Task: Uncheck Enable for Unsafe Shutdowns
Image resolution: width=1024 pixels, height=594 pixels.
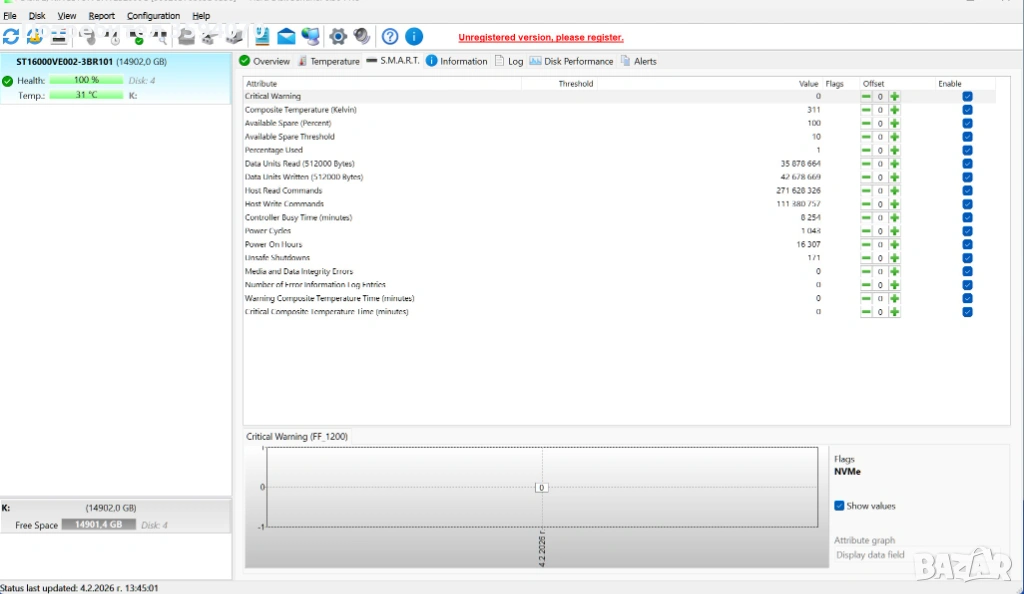Action: tap(967, 258)
